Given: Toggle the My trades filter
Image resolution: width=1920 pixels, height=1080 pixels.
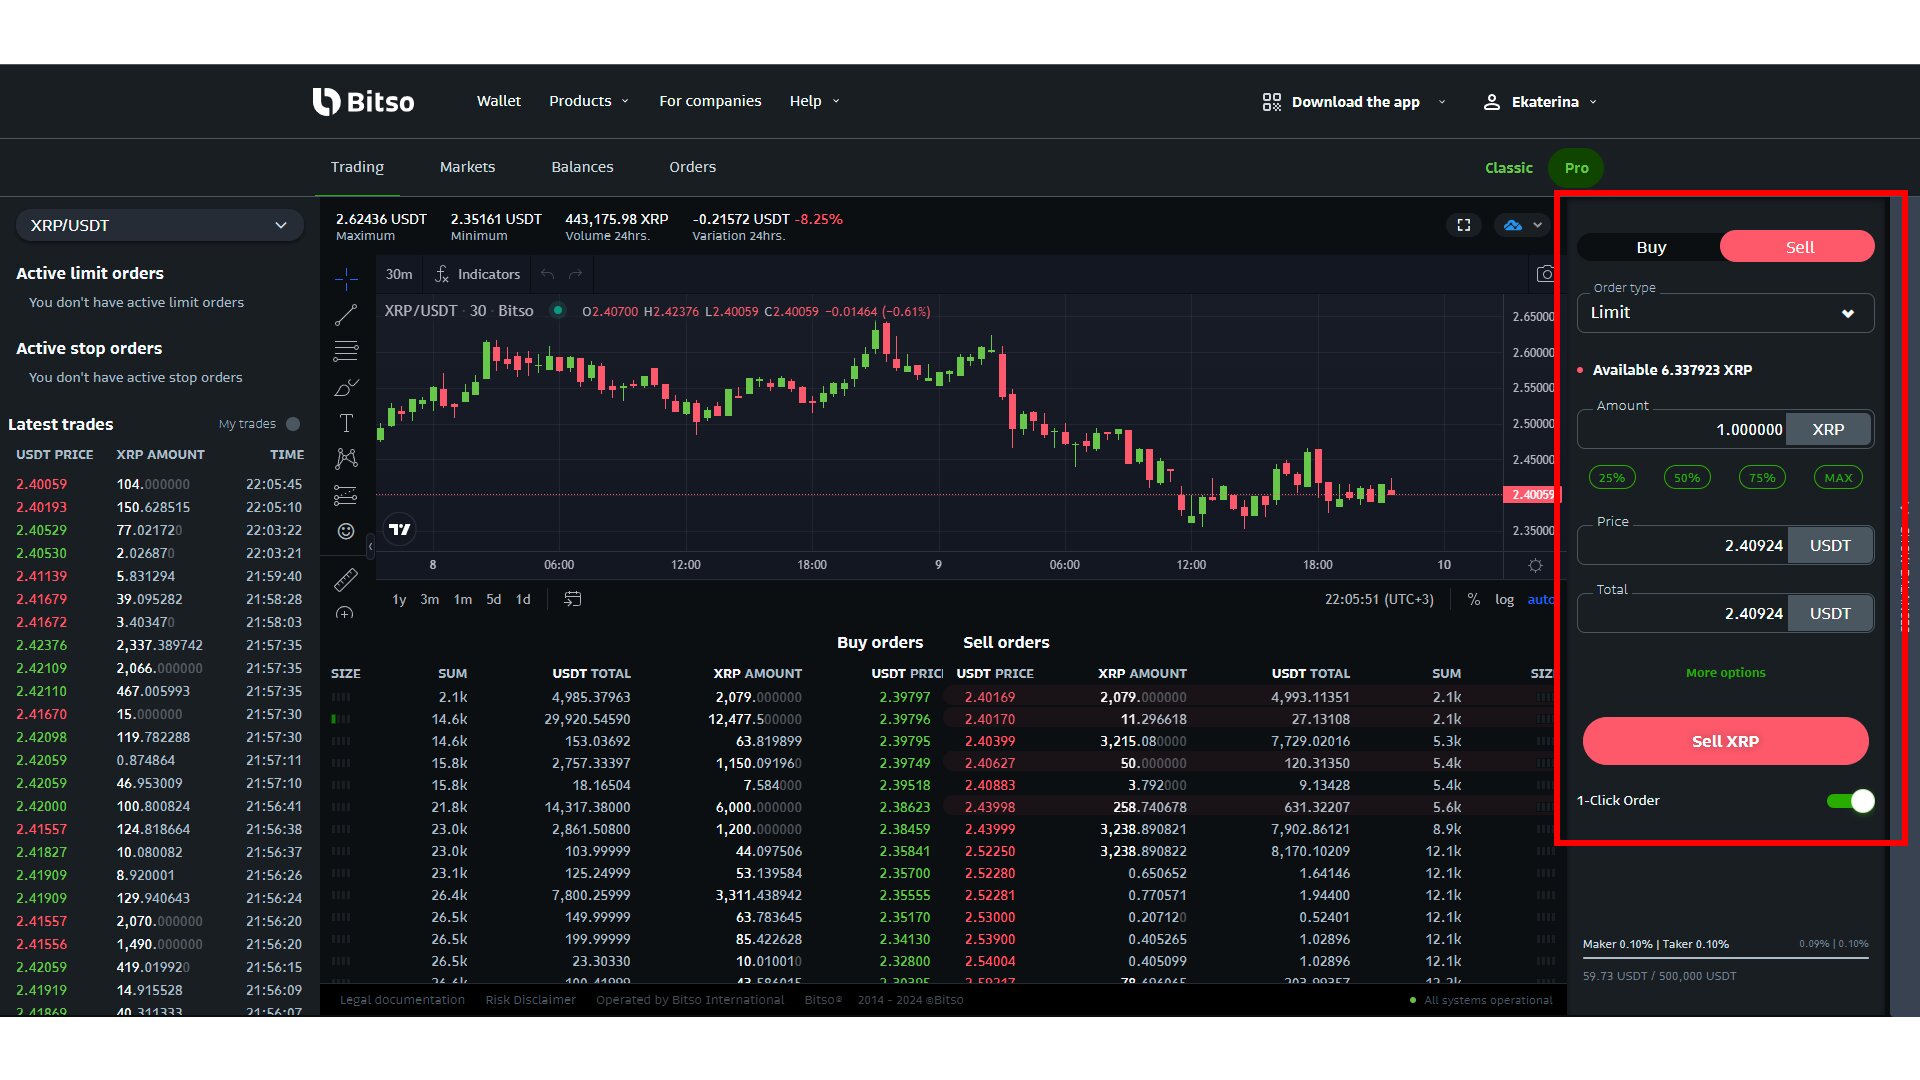Looking at the screenshot, I should (291, 424).
